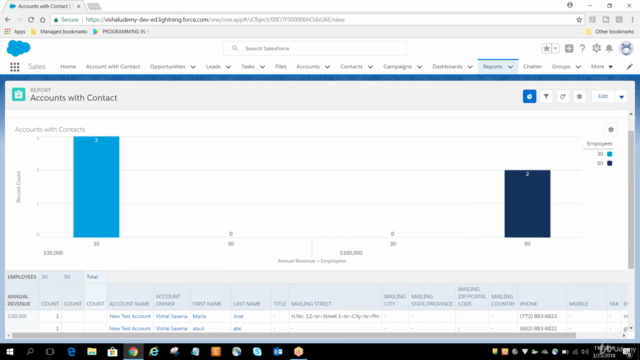Refresh the report results

click(x=563, y=96)
